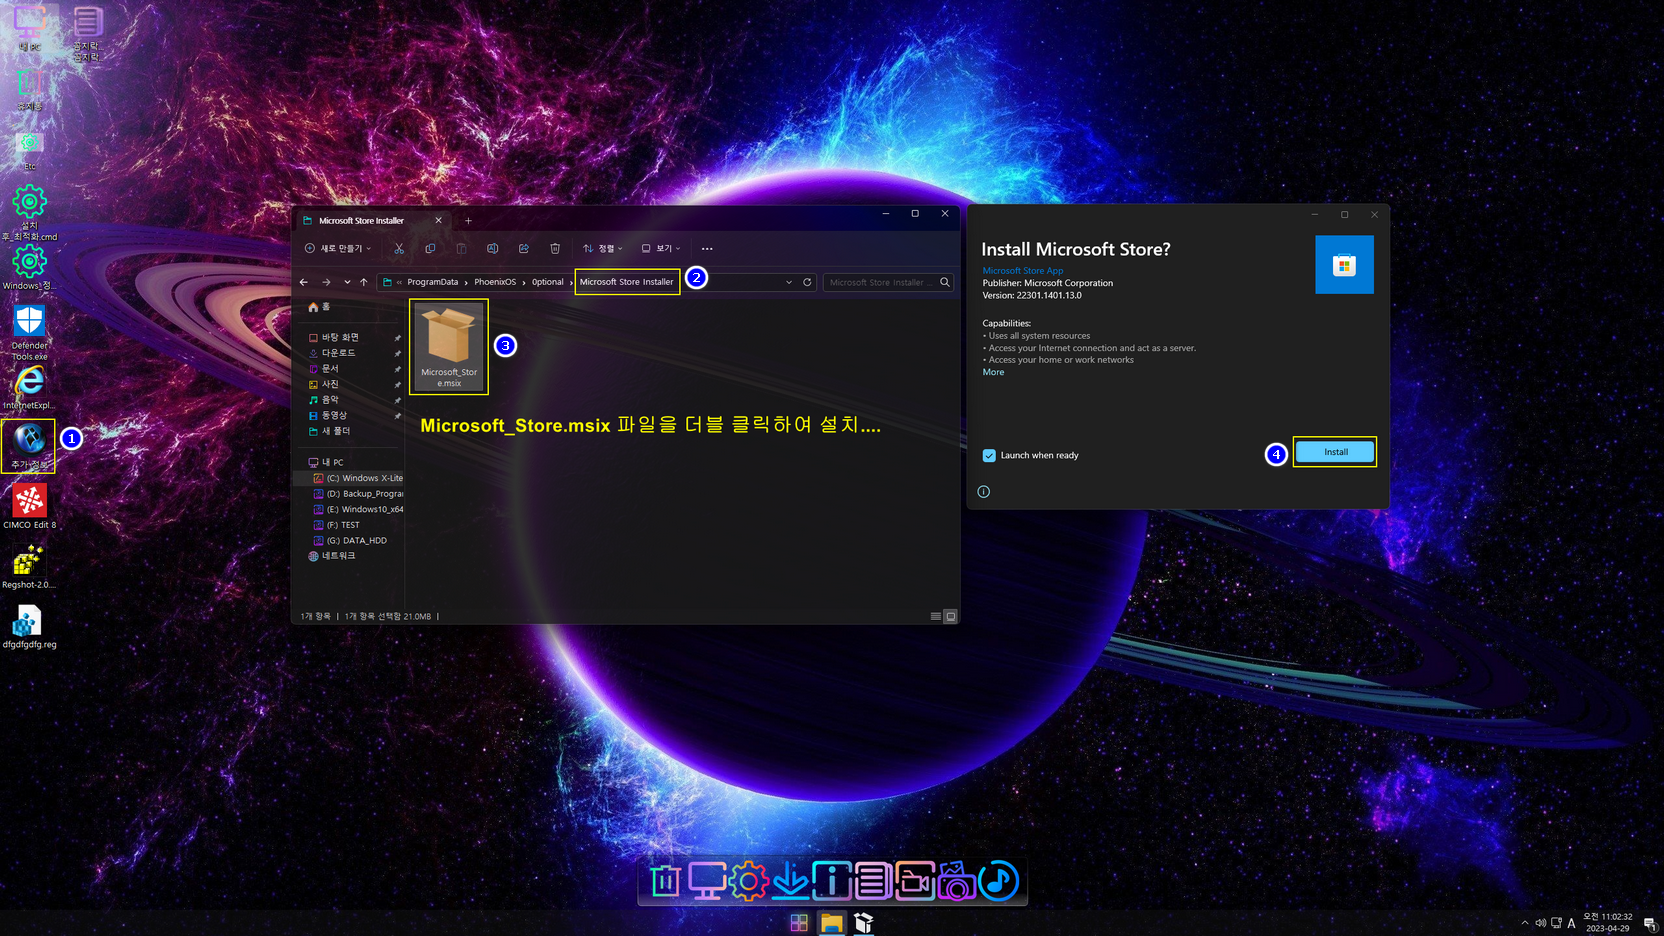The height and width of the screenshot is (936, 1664).
Task: Click Optional in the breadcrumb path
Action: pyautogui.click(x=547, y=282)
